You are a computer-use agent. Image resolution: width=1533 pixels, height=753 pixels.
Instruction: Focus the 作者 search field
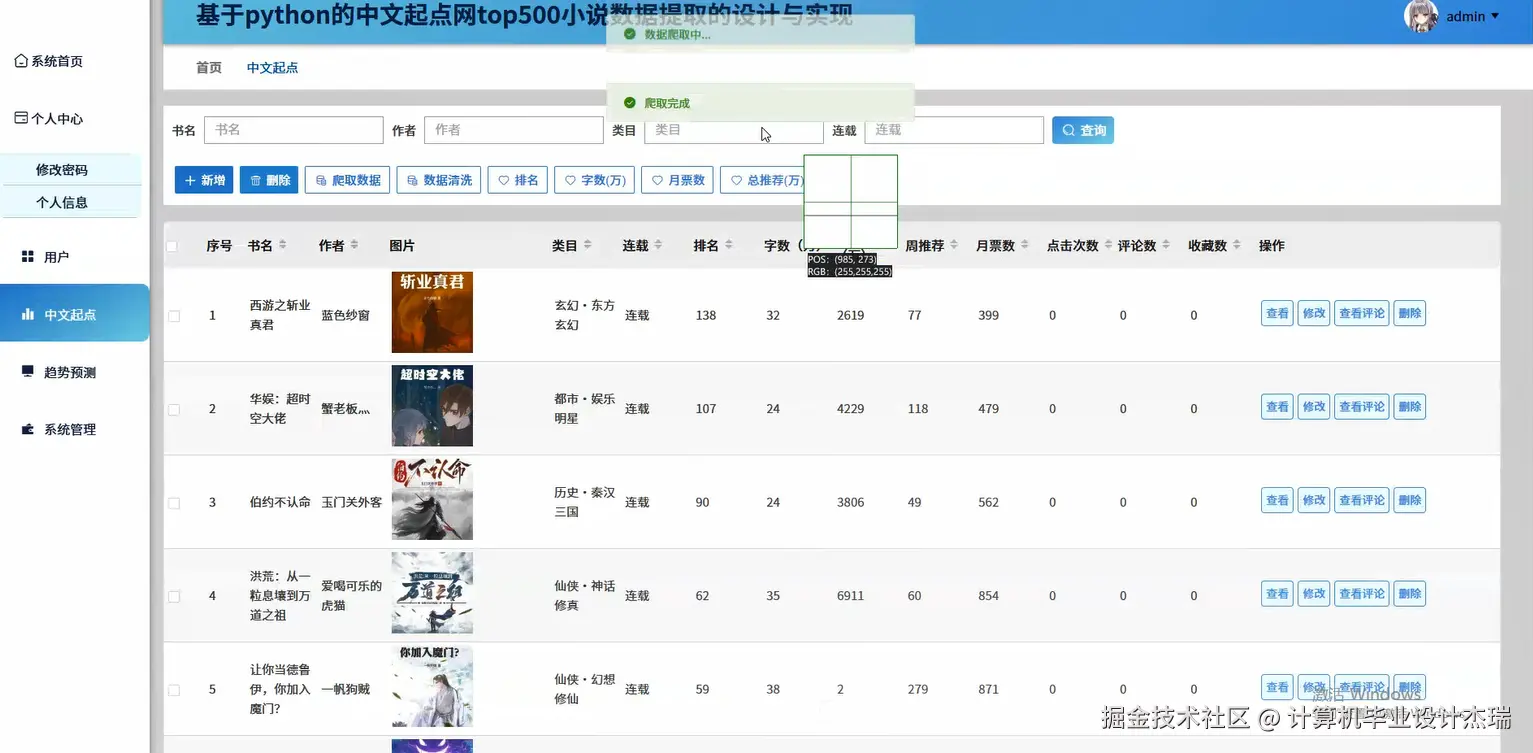(514, 130)
